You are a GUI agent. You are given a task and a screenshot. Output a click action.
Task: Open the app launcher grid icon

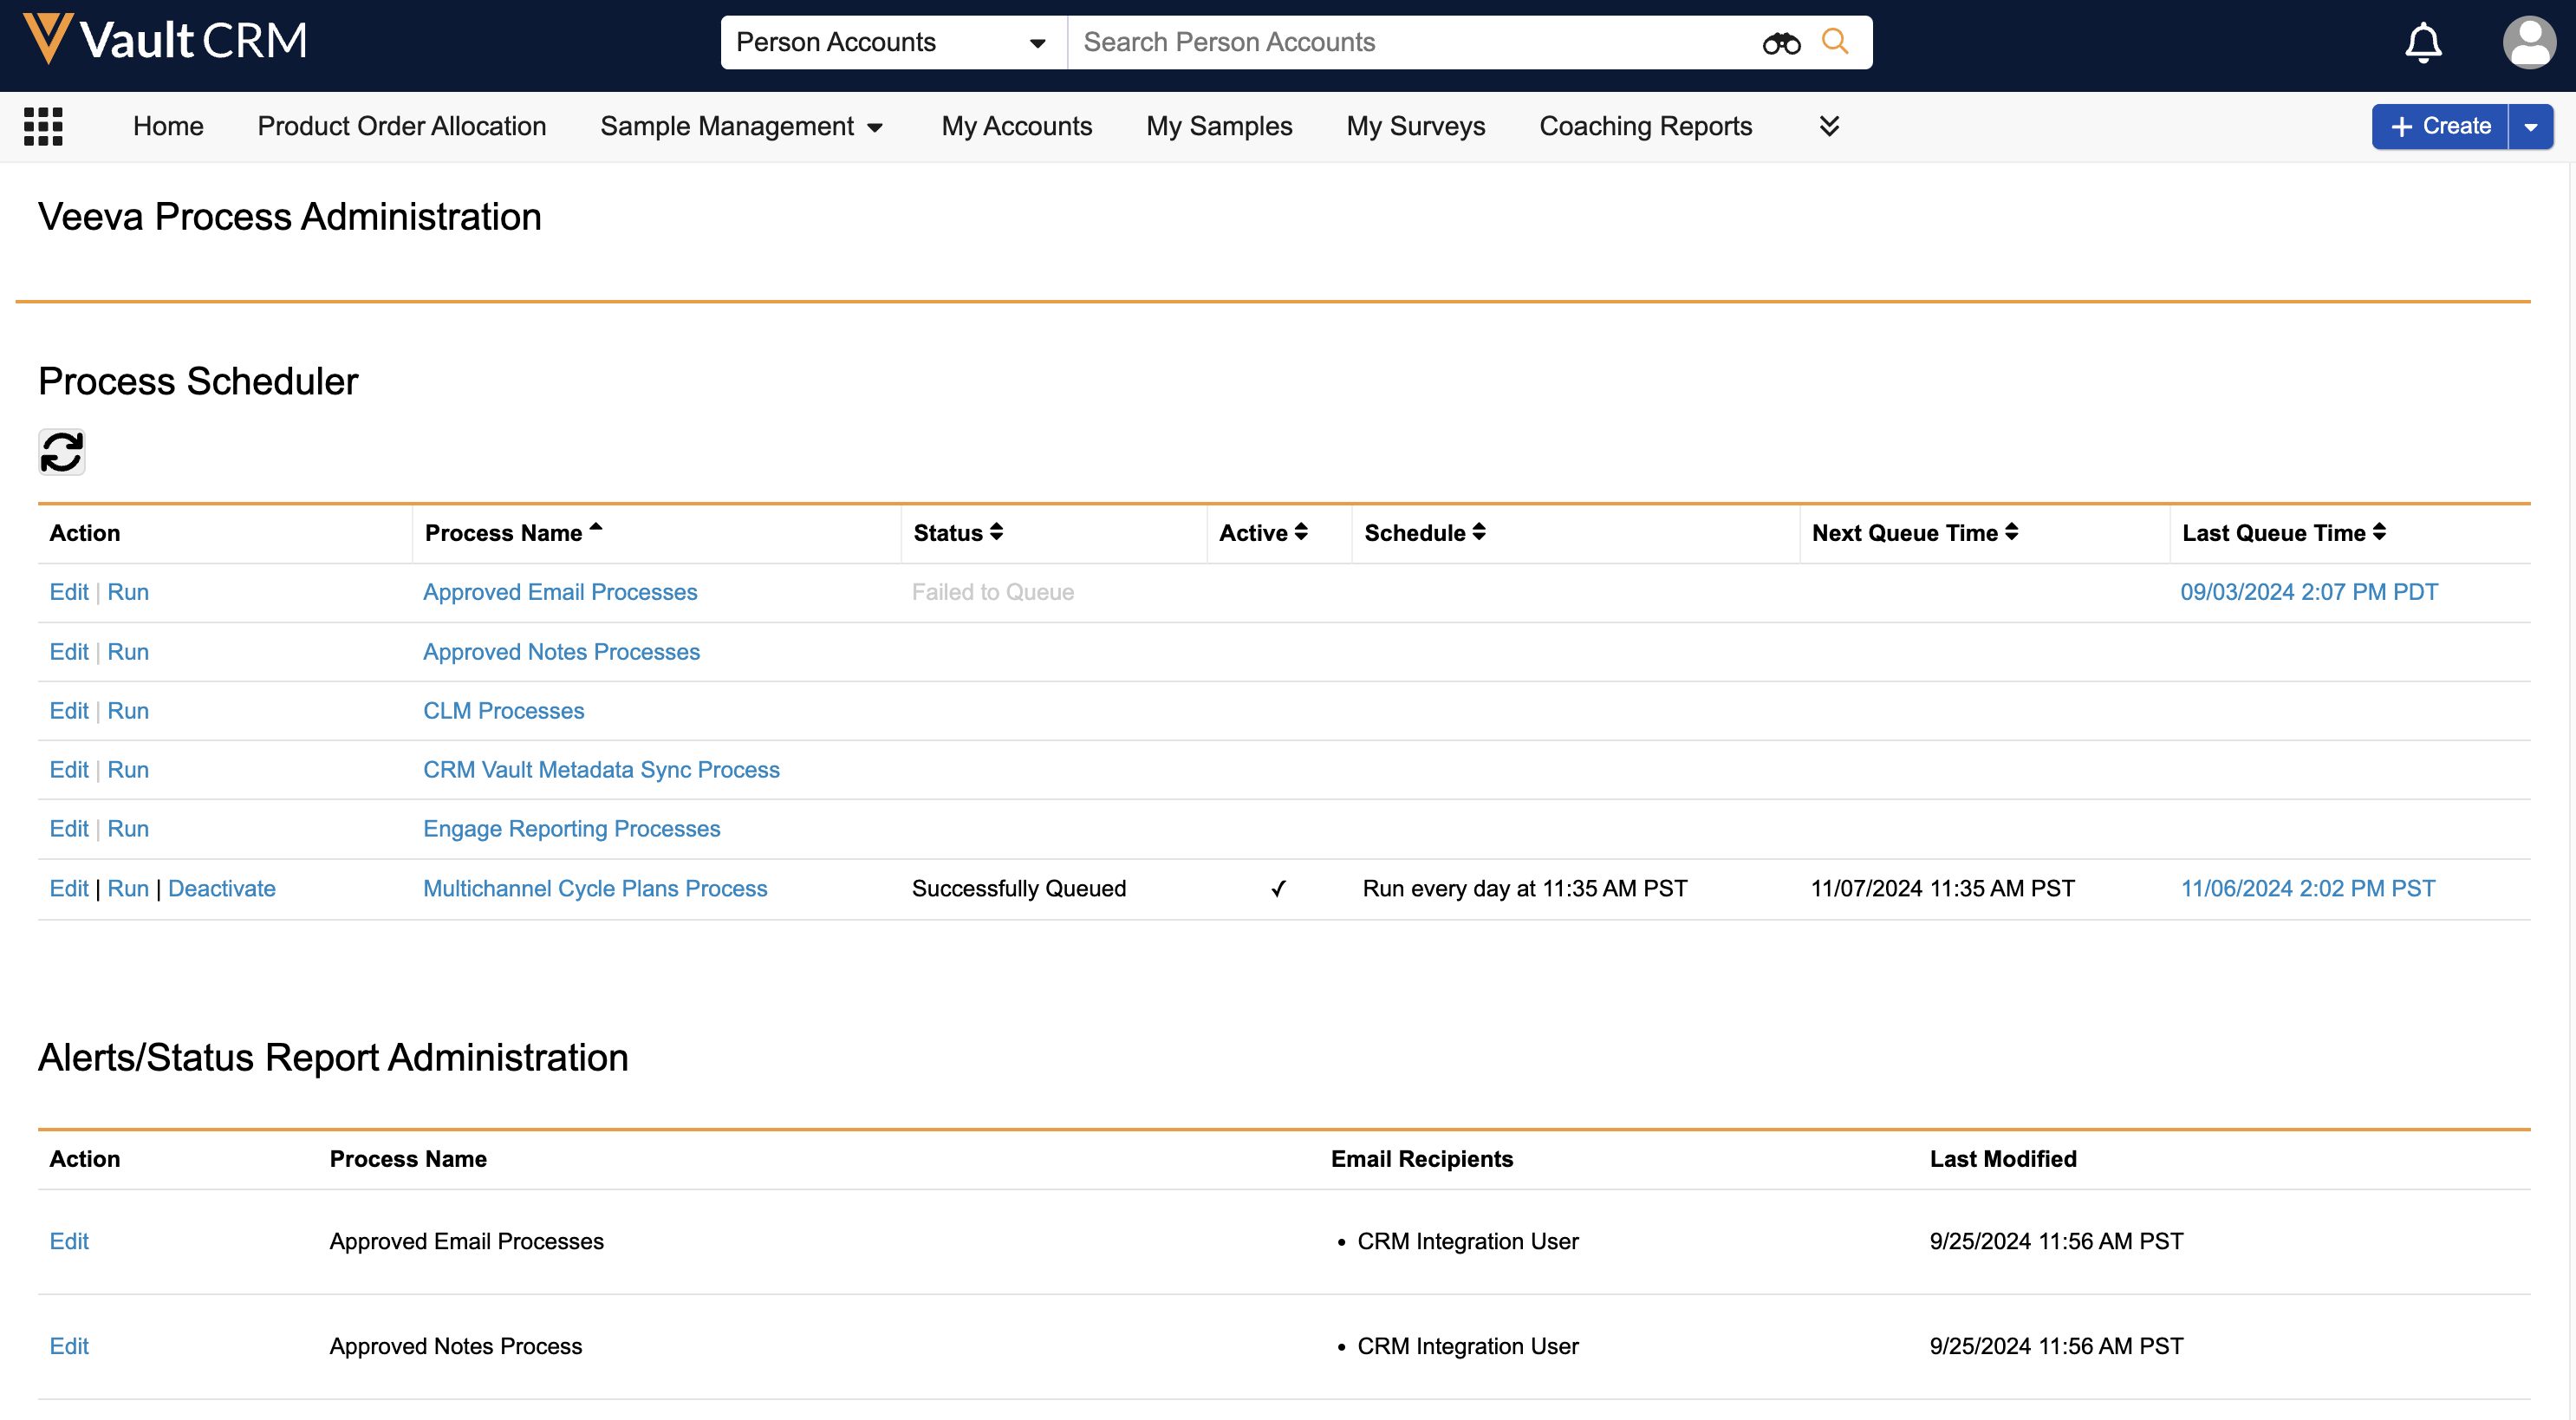coord(43,126)
